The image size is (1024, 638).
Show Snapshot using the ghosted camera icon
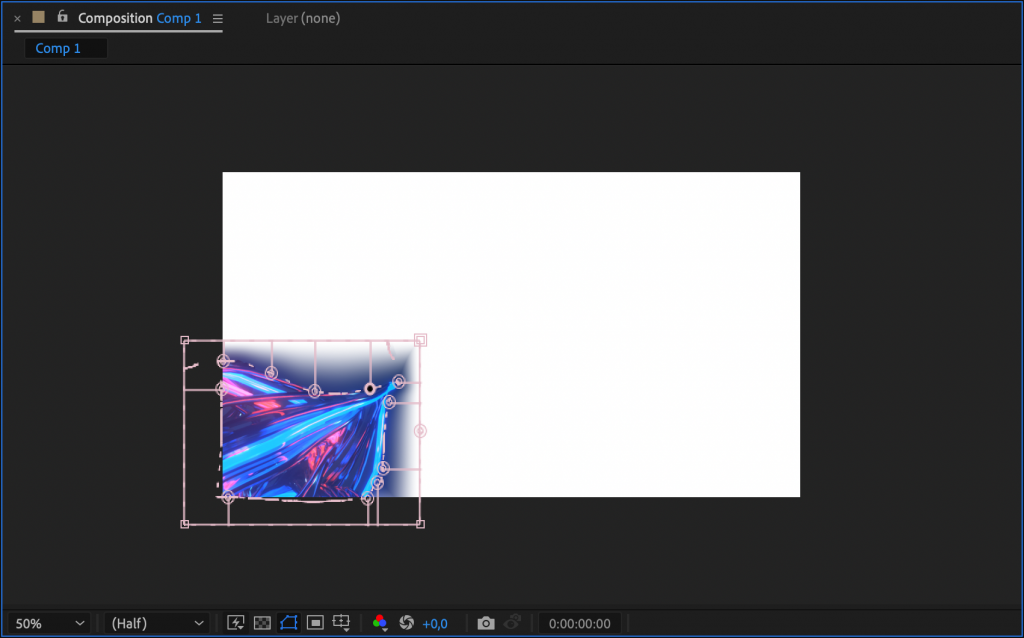(512, 622)
